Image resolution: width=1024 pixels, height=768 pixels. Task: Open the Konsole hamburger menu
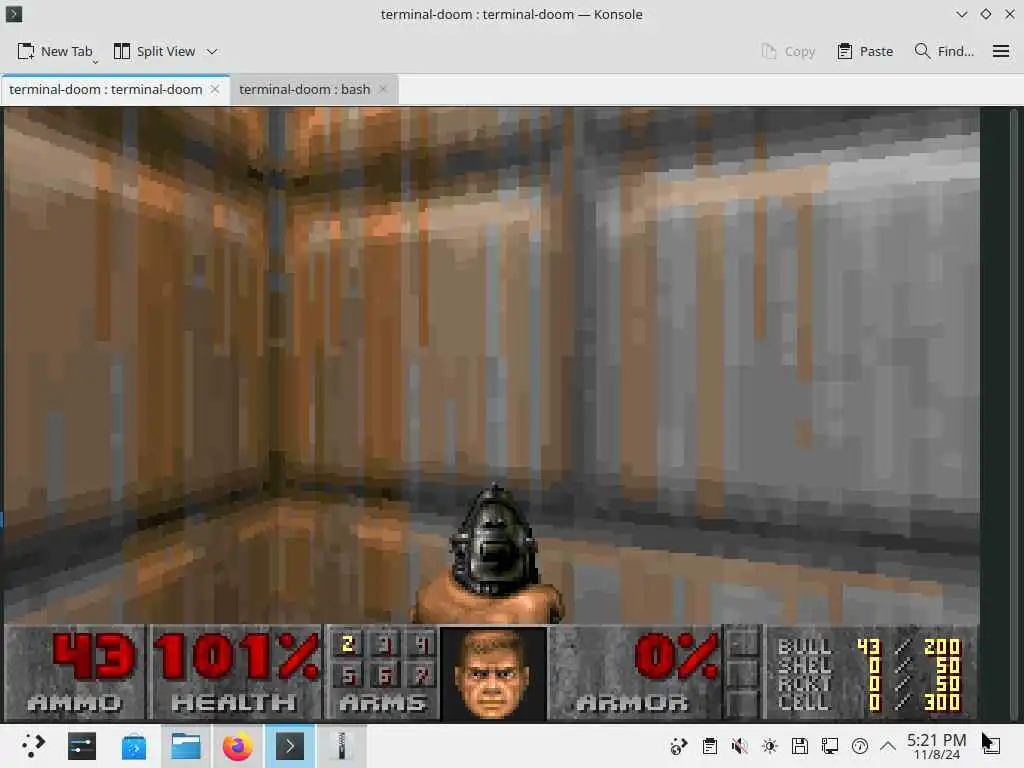click(1000, 51)
